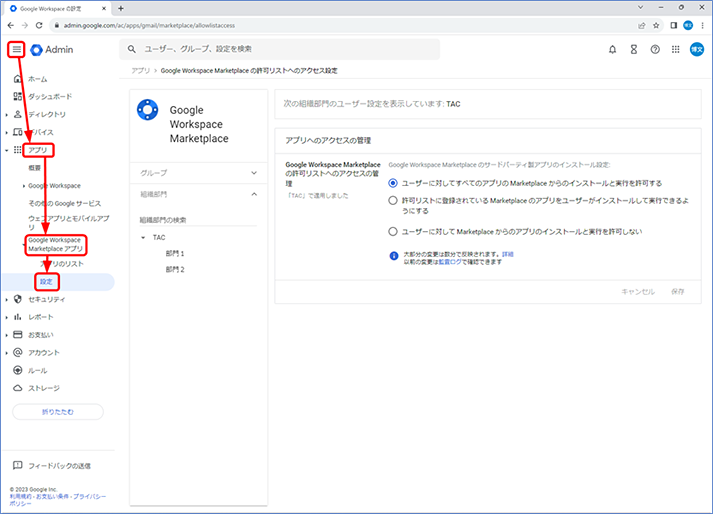This screenshot has width=713, height=514.
Task: Expand お支払い sidebar arrow
Action: click(6, 335)
